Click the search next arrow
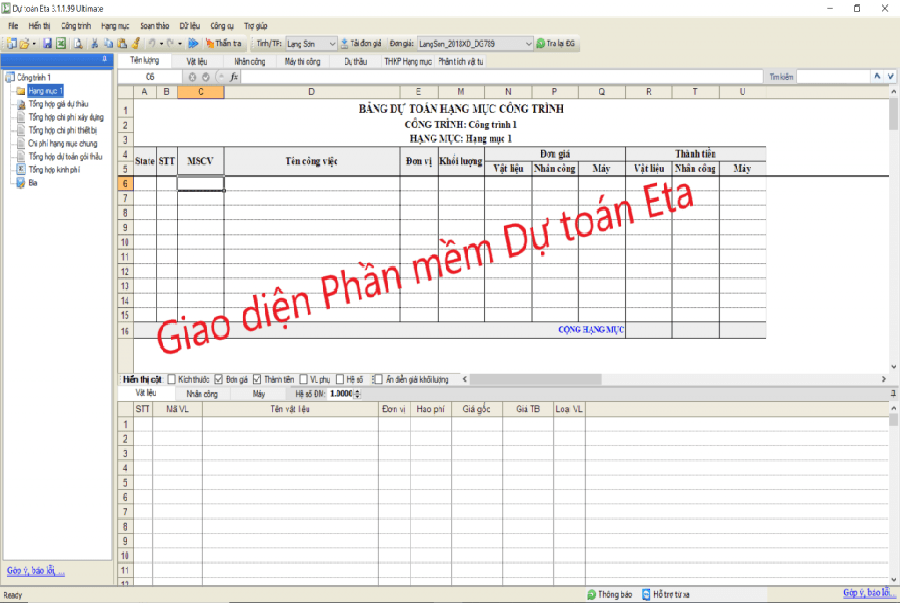Image resolution: width=900 pixels, height=603 pixels. click(x=890, y=76)
